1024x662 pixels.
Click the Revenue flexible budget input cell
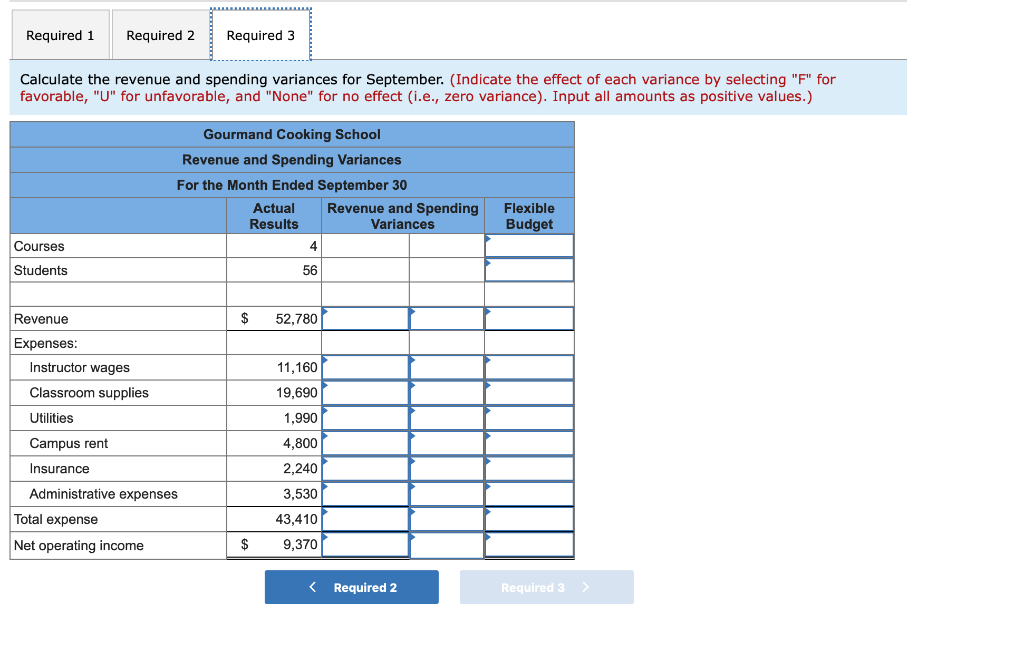(x=529, y=317)
